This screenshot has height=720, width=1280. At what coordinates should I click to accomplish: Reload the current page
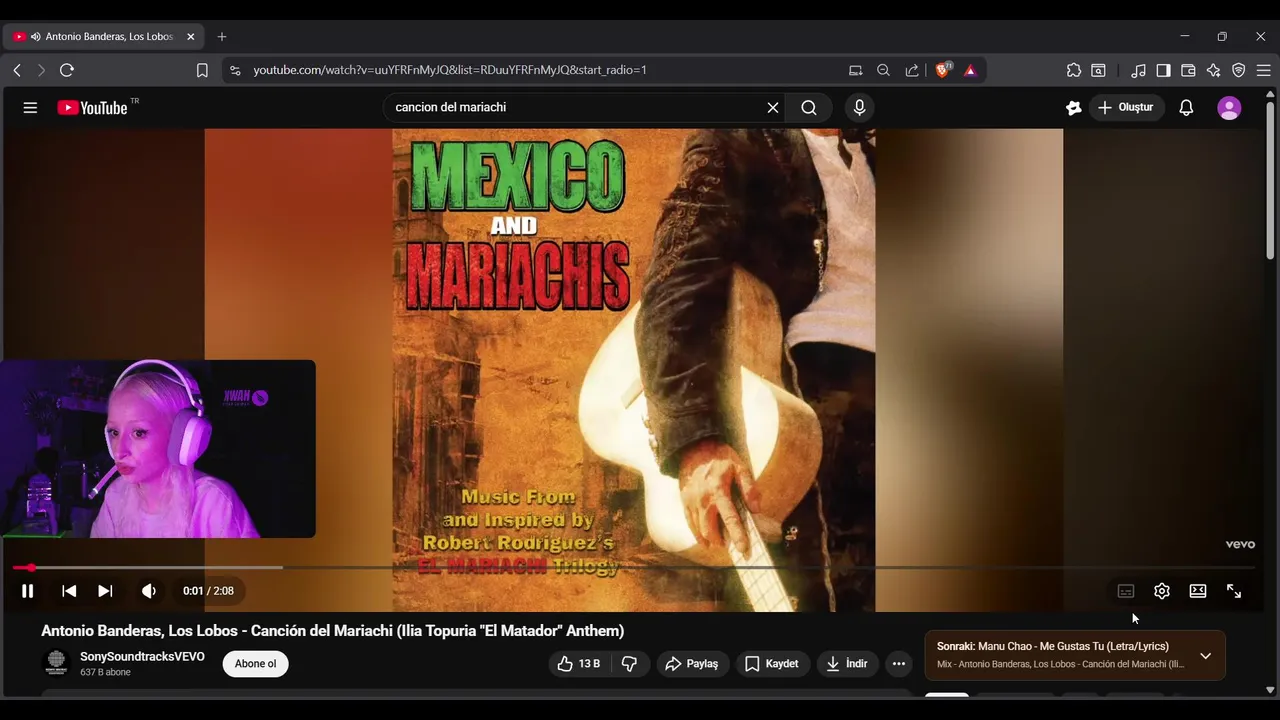pos(67,70)
